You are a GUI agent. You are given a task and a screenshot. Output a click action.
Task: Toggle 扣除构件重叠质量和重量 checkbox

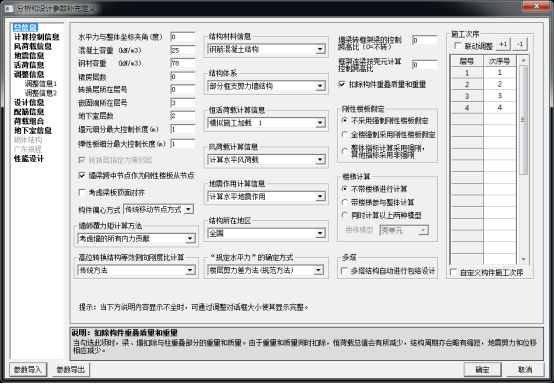point(342,84)
